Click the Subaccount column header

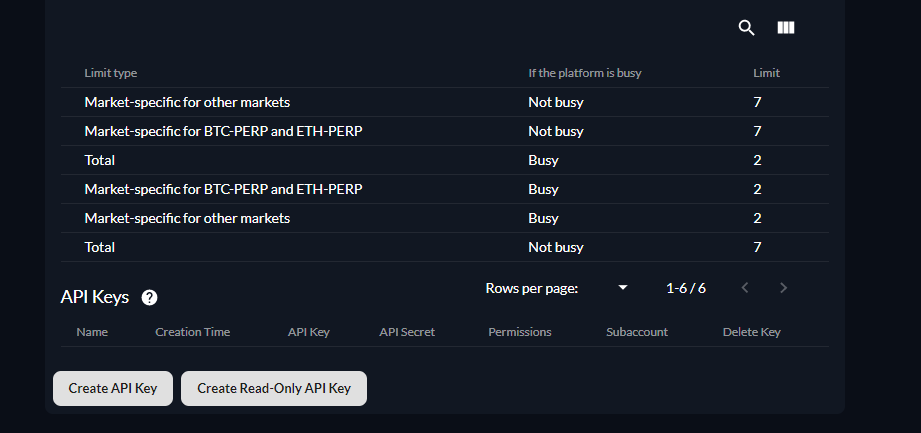click(637, 332)
